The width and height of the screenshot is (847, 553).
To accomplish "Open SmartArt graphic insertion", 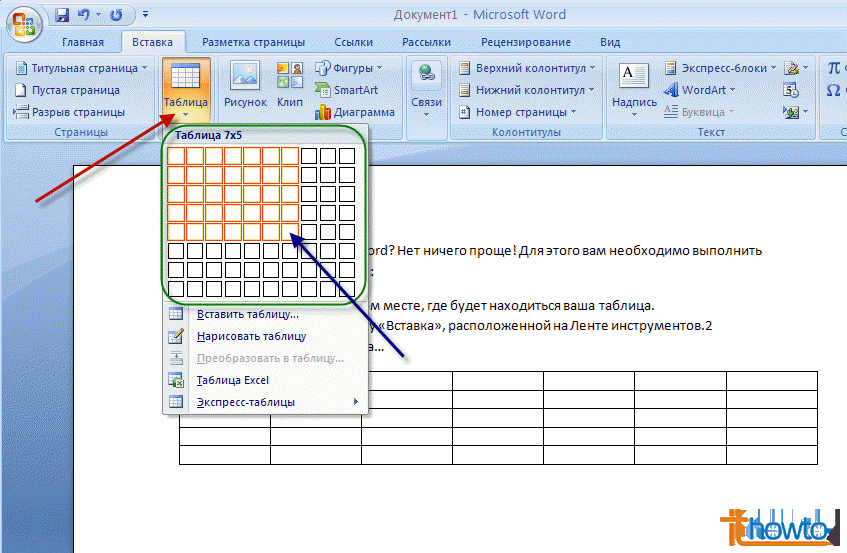I will [346, 90].
